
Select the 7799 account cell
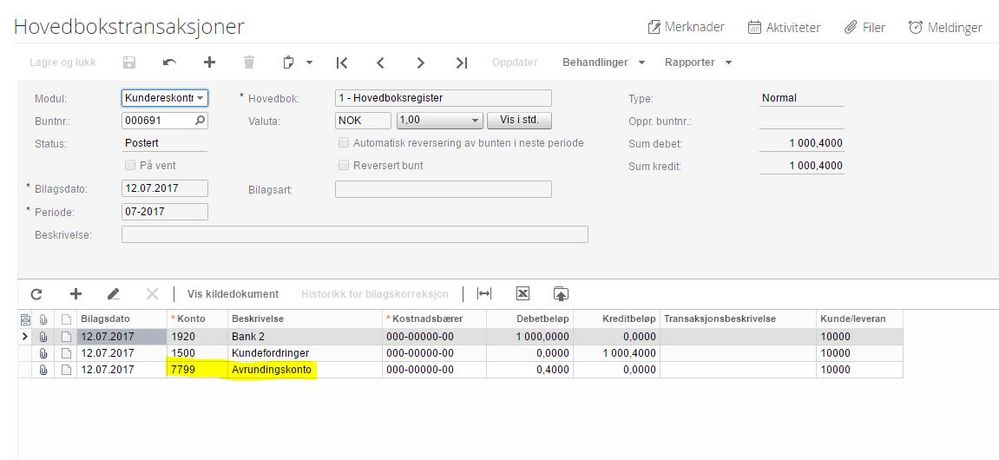pos(198,370)
